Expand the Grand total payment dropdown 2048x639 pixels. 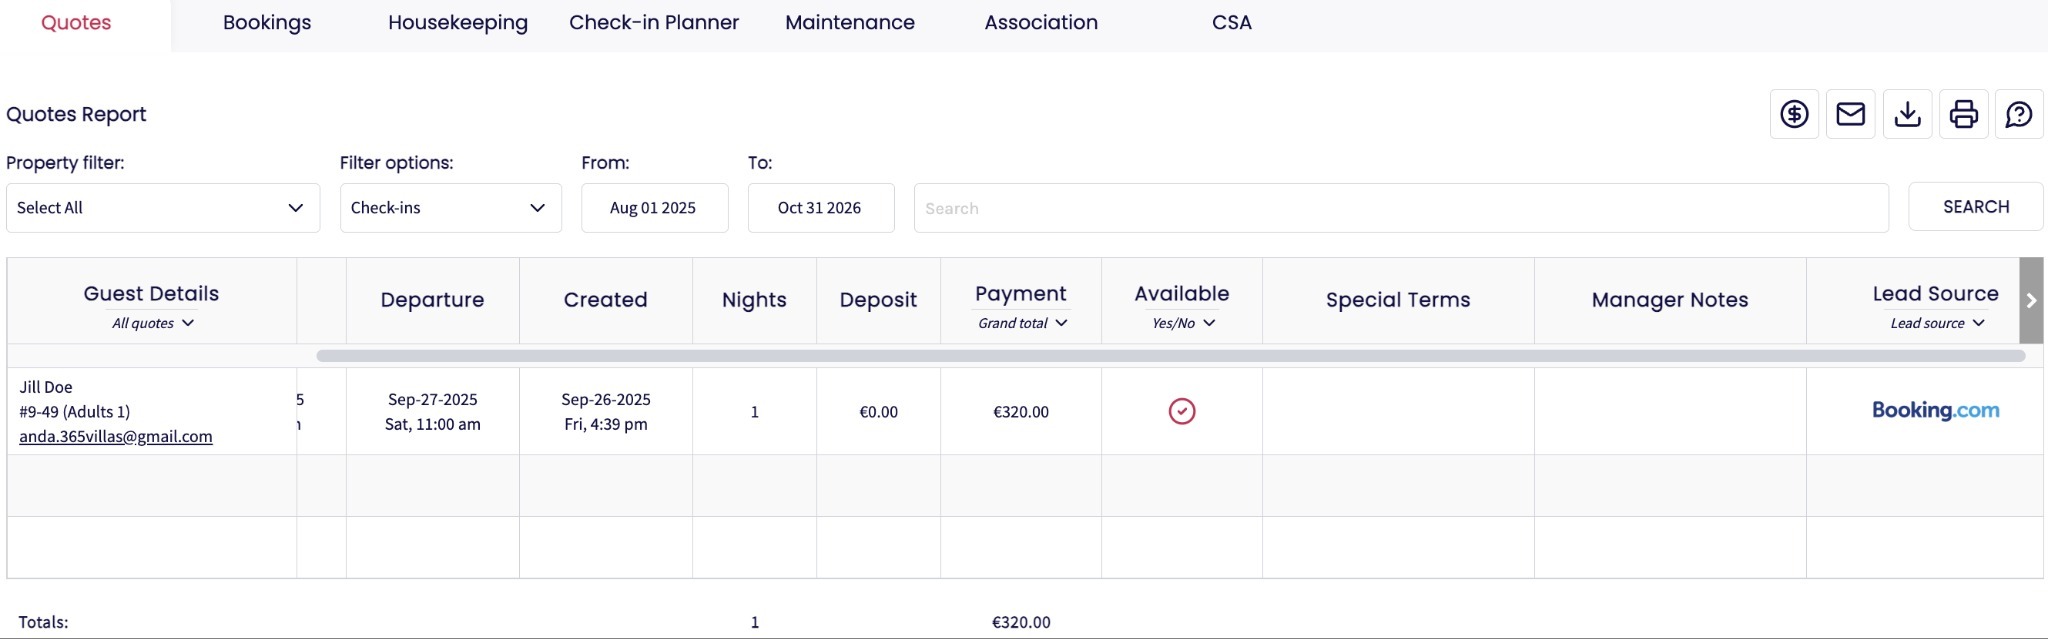[1022, 323]
